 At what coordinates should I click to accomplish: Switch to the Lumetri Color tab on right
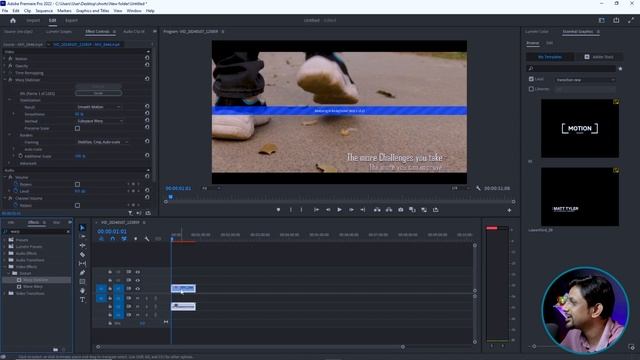point(537,31)
